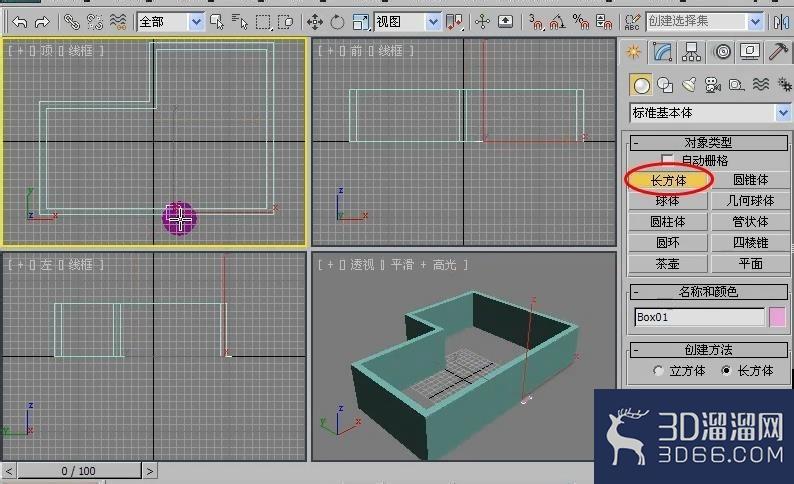This screenshot has height=484, width=794.
Task: Open the 标准基本体 category dropdown
Action: click(709, 112)
